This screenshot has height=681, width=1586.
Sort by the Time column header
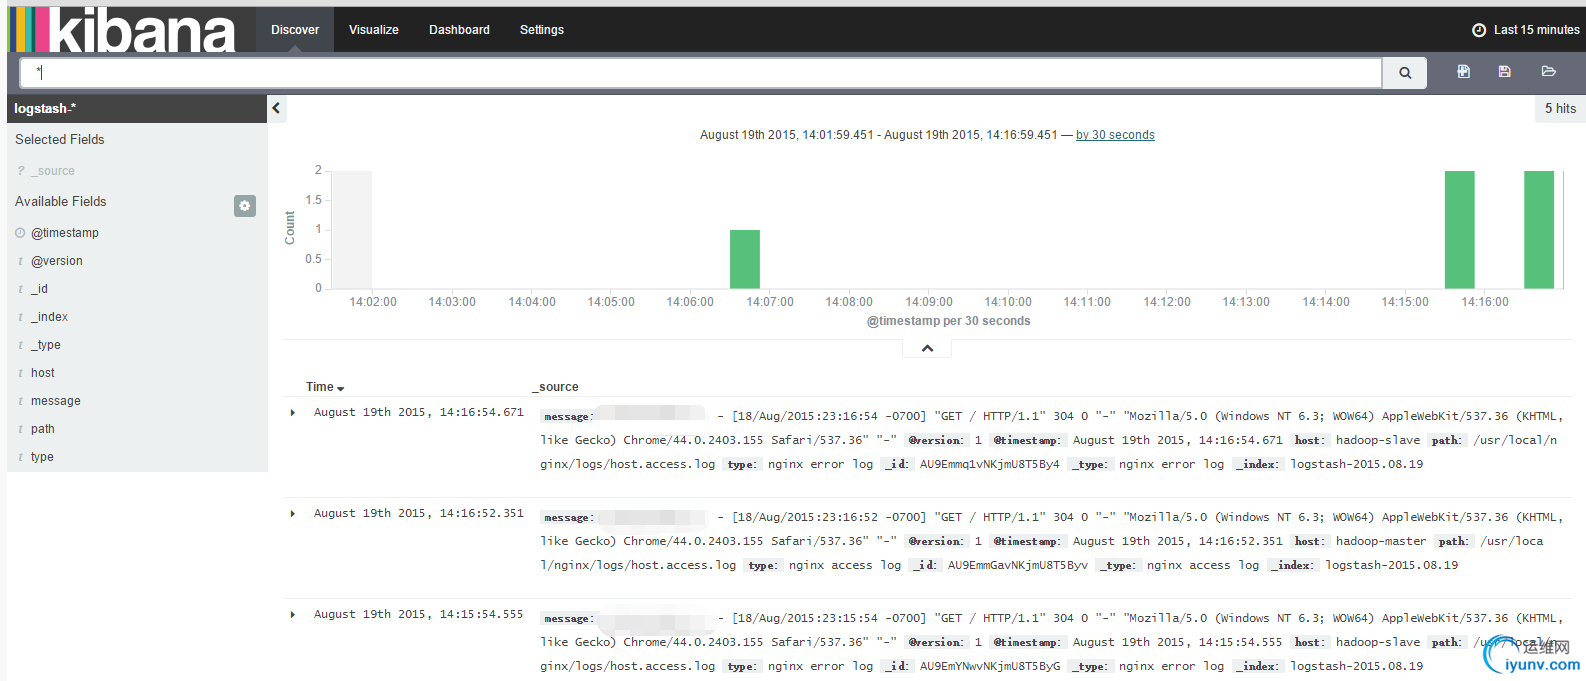pos(325,387)
